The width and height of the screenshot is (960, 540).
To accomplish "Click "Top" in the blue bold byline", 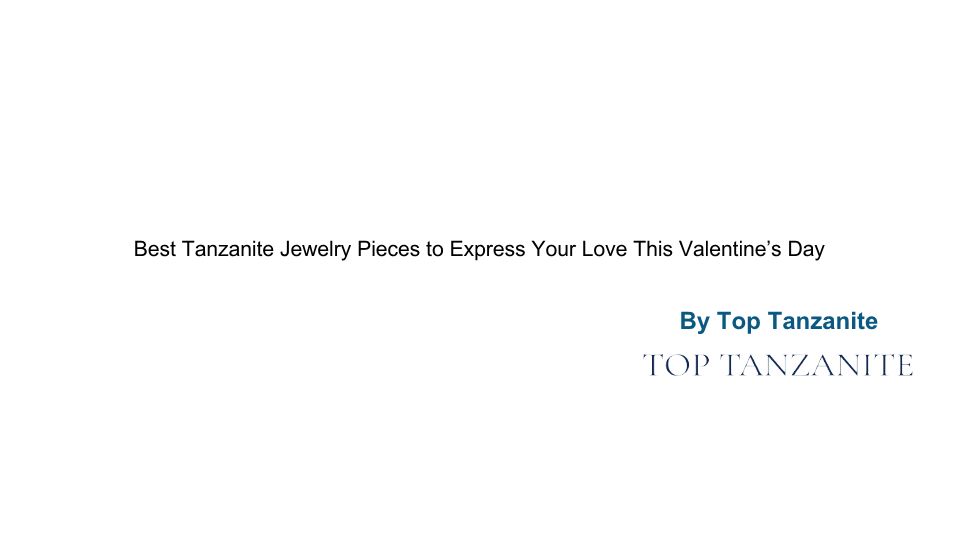I will coord(739,322).
